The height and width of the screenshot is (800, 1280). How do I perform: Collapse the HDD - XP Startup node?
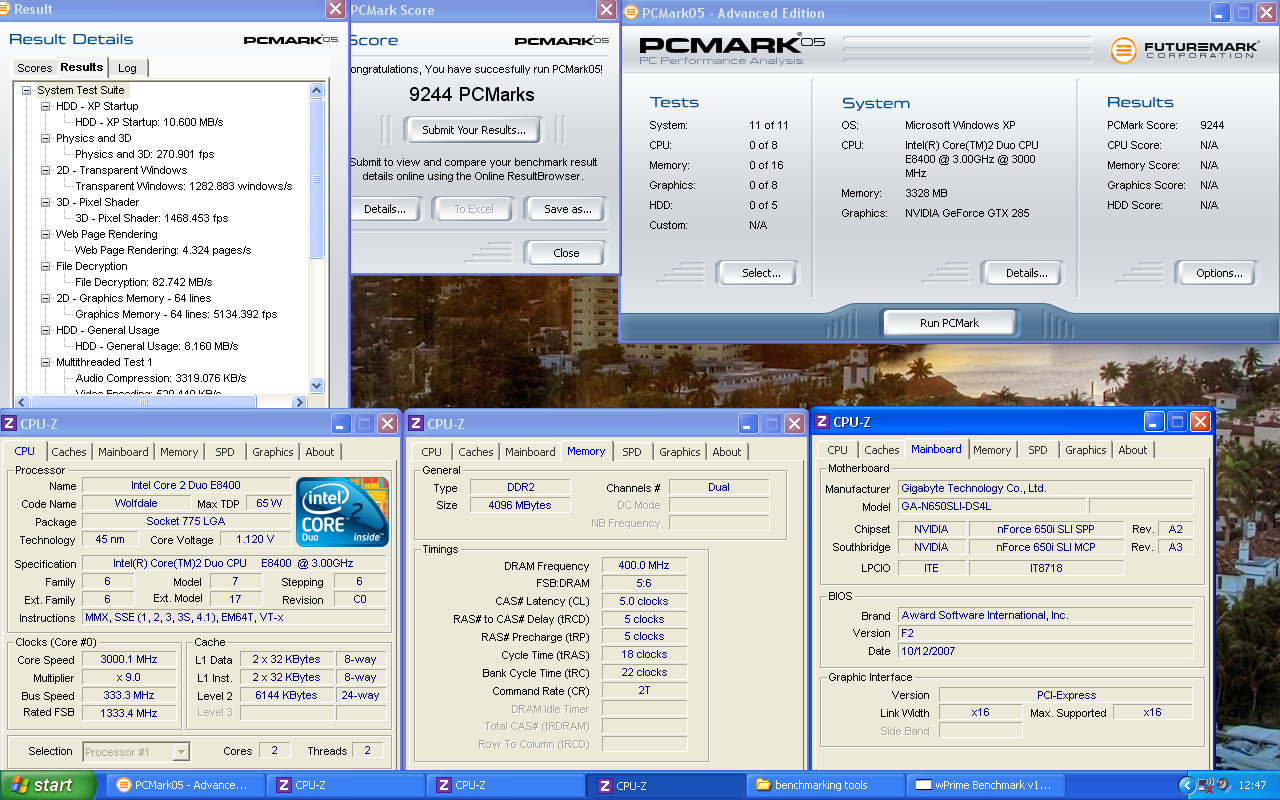46,106
